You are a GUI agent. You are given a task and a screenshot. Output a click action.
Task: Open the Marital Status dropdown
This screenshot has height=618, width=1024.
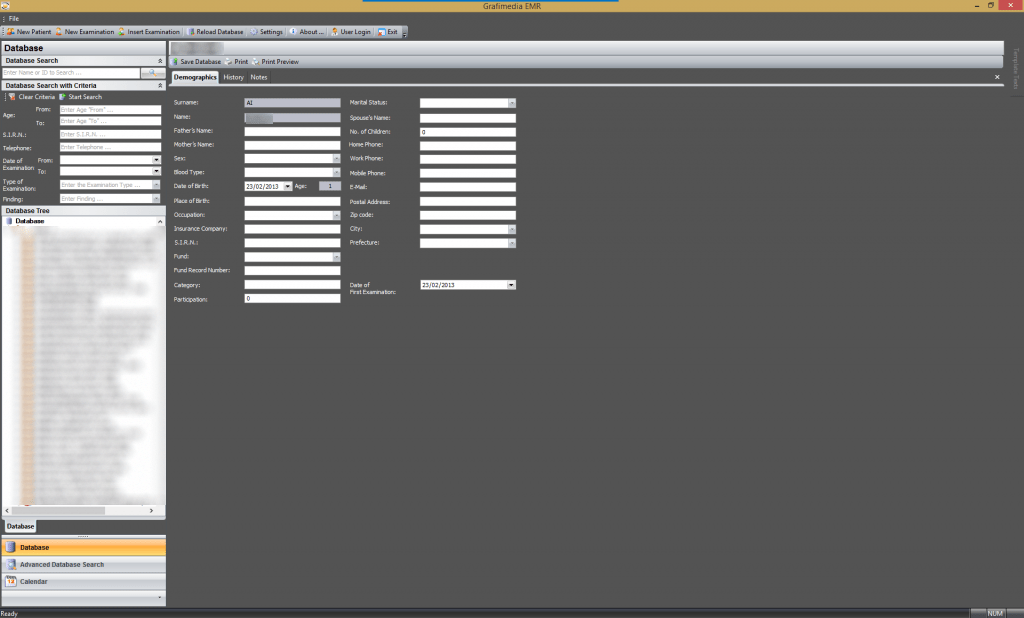point(511,102)
